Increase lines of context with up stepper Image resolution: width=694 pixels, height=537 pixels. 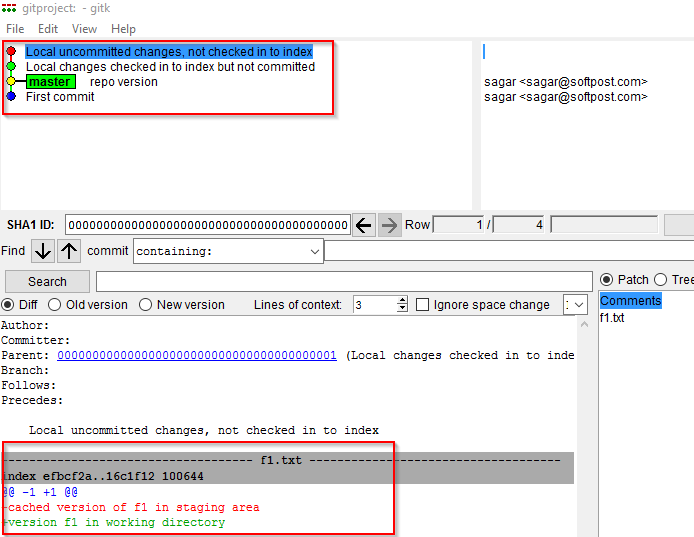point(402,300)
